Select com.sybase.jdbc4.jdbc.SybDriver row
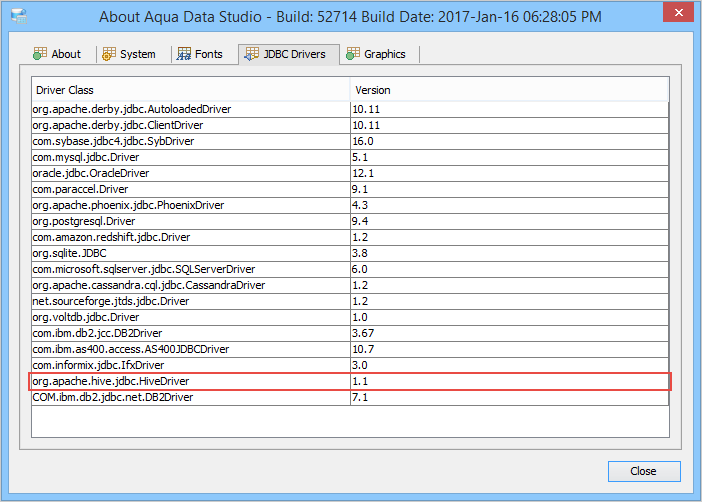This screenshot has height=502, width=702. (350, 142)
